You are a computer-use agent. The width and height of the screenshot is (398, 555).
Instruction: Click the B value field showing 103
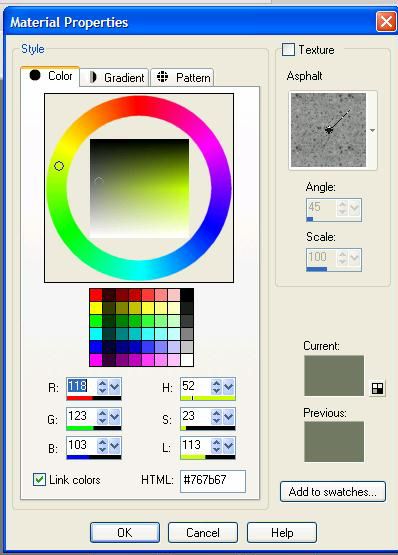tap(81, 445)
